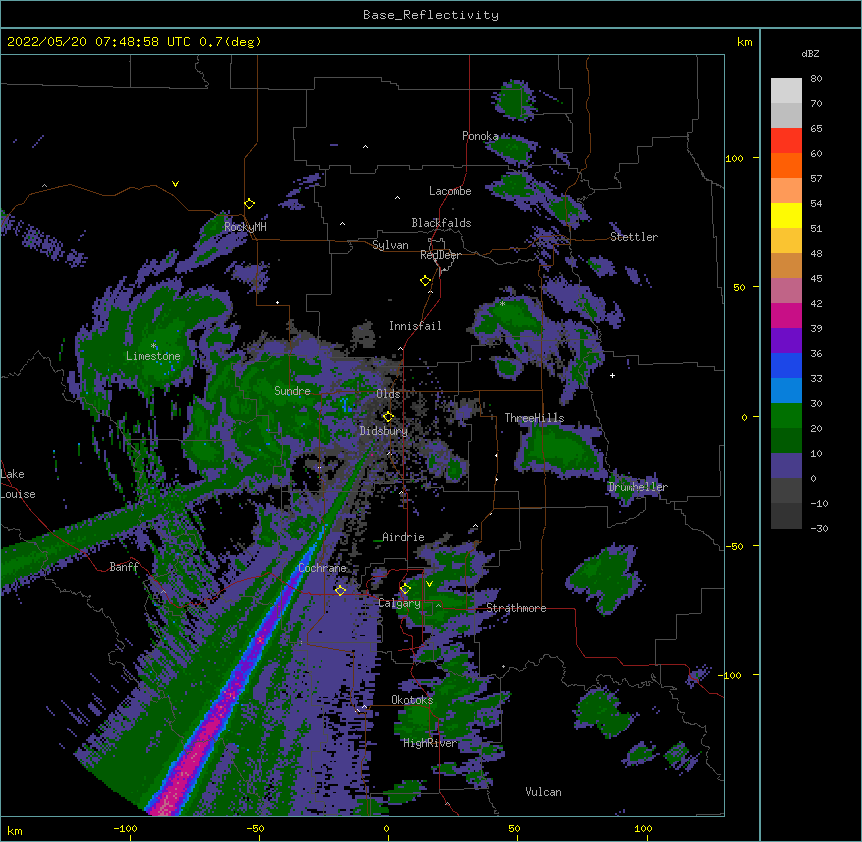Click the 100 tick label on the vertical axis
The image size is (862, 842).
(734, 158)
